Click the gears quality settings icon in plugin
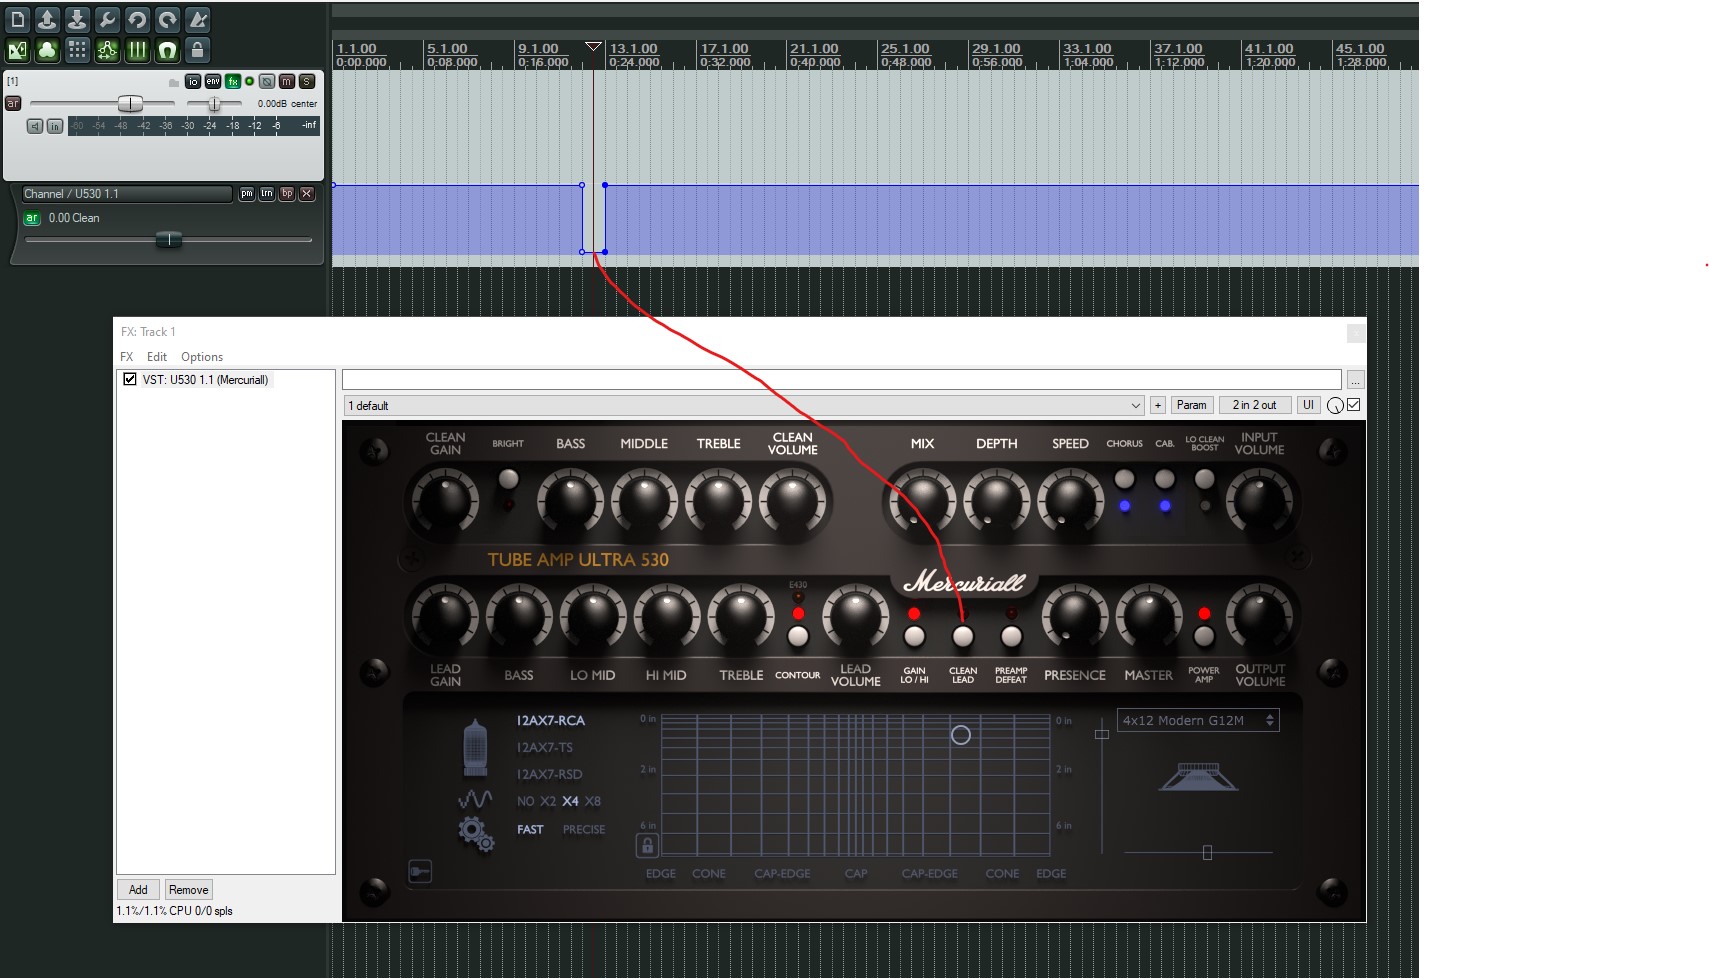Viewport: 1709px width, 978px height. (x=476, y=833)
